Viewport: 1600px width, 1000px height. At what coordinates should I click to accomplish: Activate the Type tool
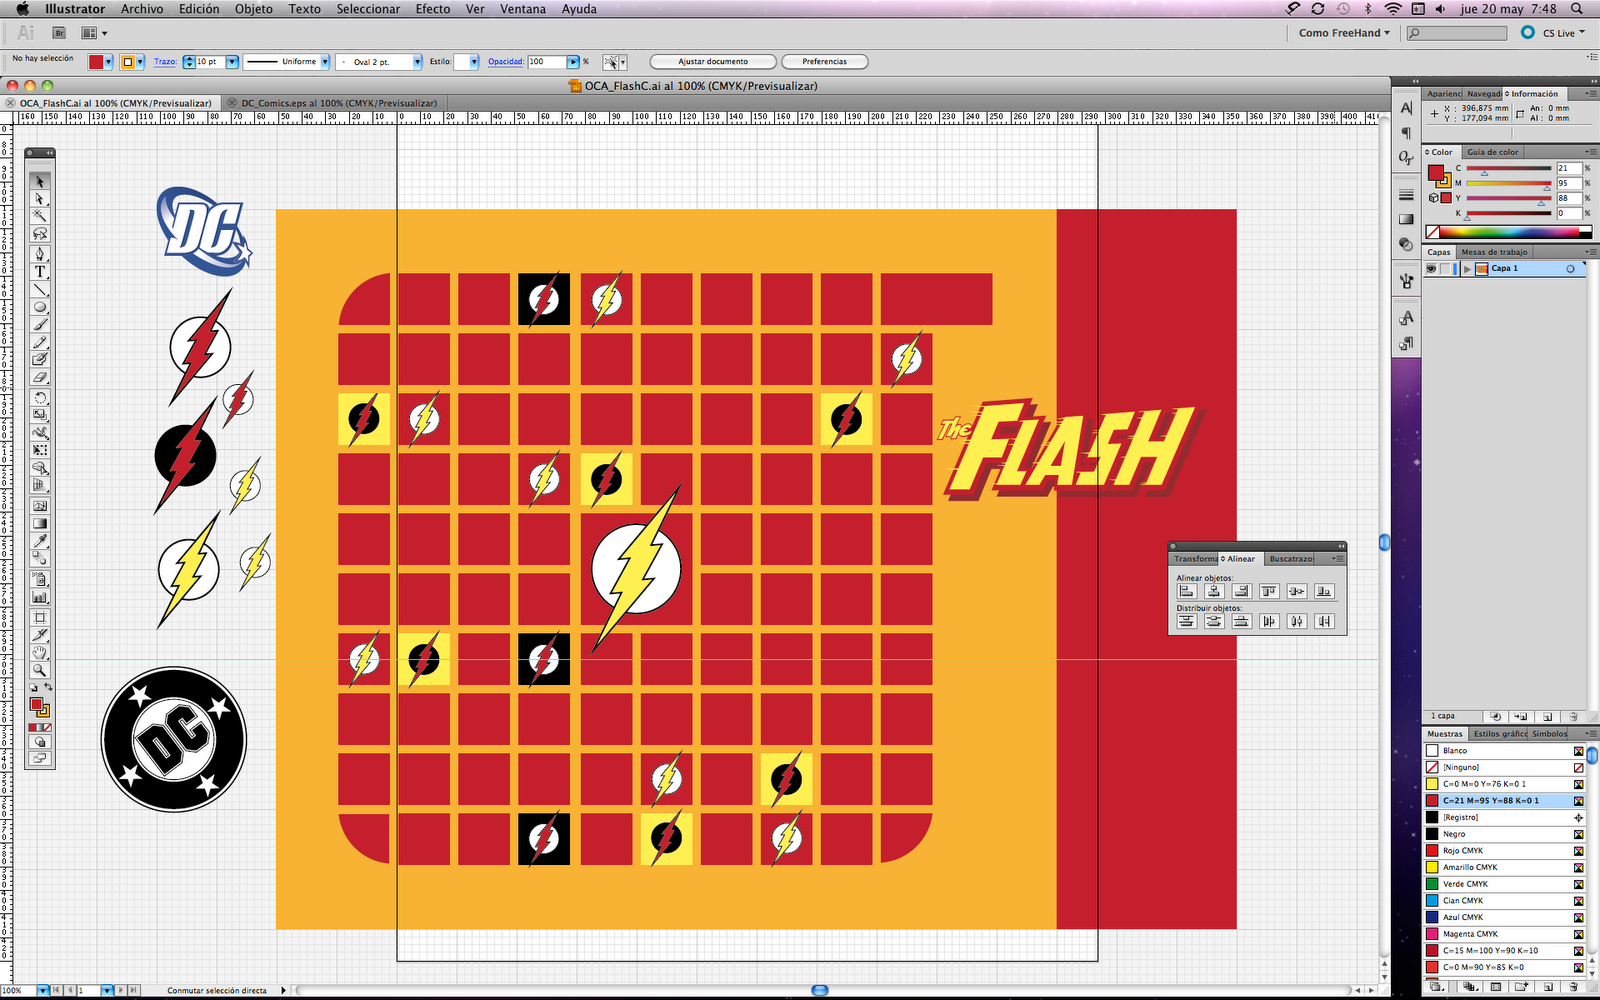point(40,272)
